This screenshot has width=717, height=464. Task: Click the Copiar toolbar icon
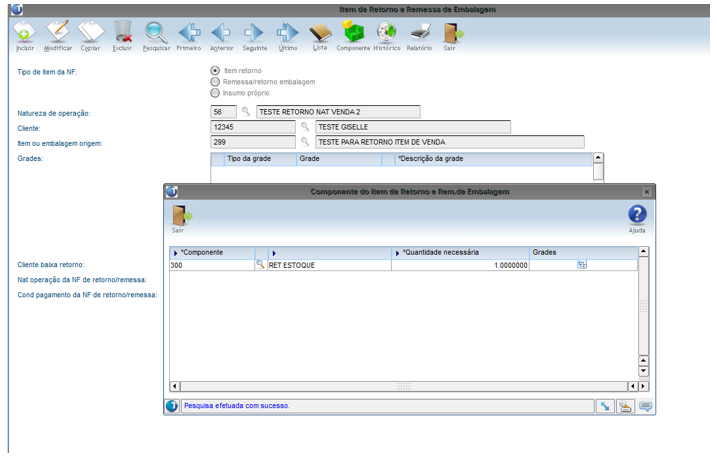(91, 32)
